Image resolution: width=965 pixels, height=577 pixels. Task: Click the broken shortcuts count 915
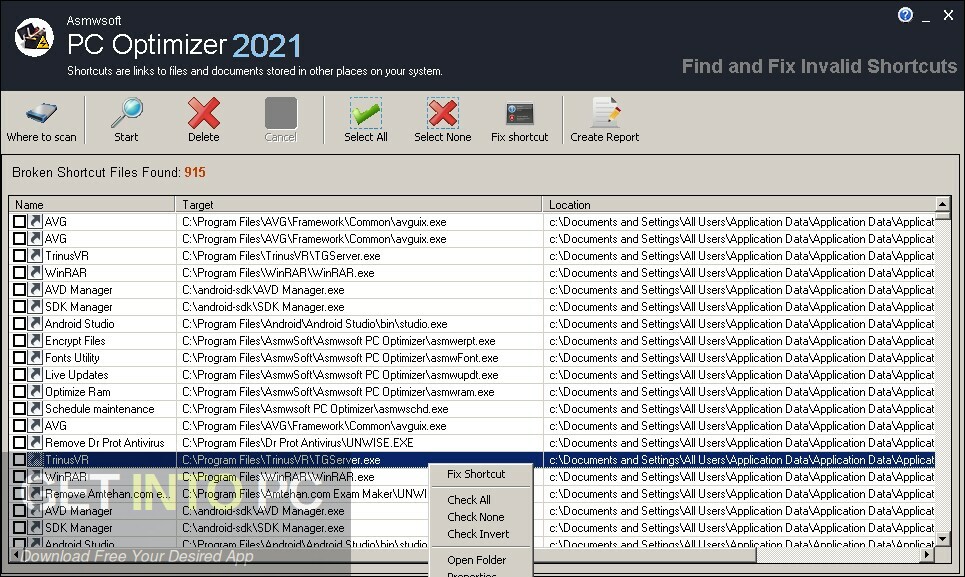[194, 172]
